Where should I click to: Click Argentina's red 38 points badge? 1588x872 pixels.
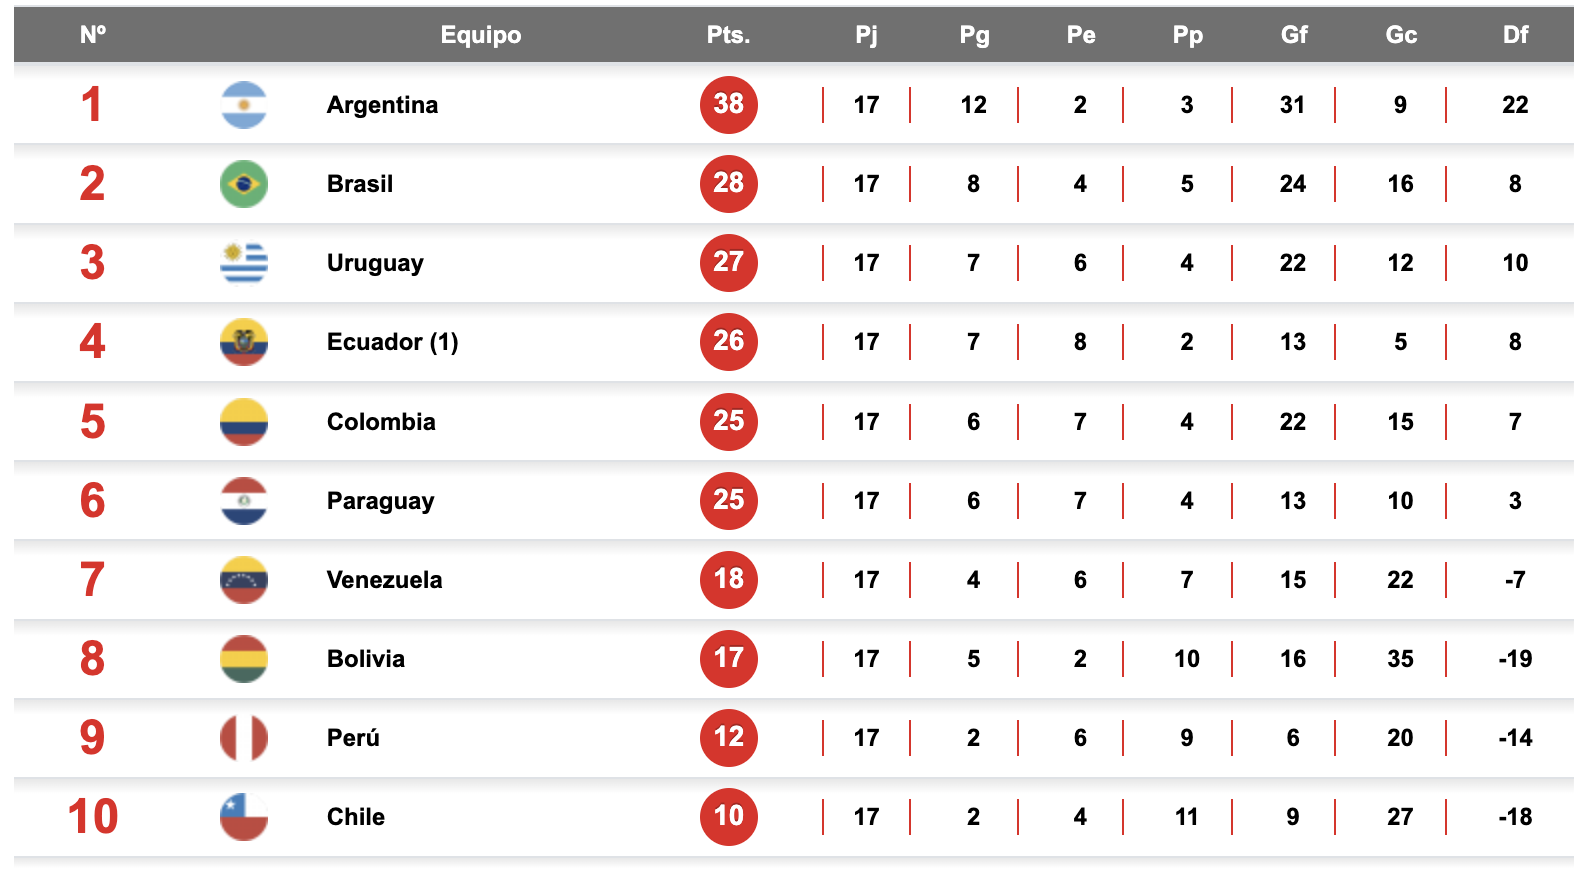click(x=729, y=104)
